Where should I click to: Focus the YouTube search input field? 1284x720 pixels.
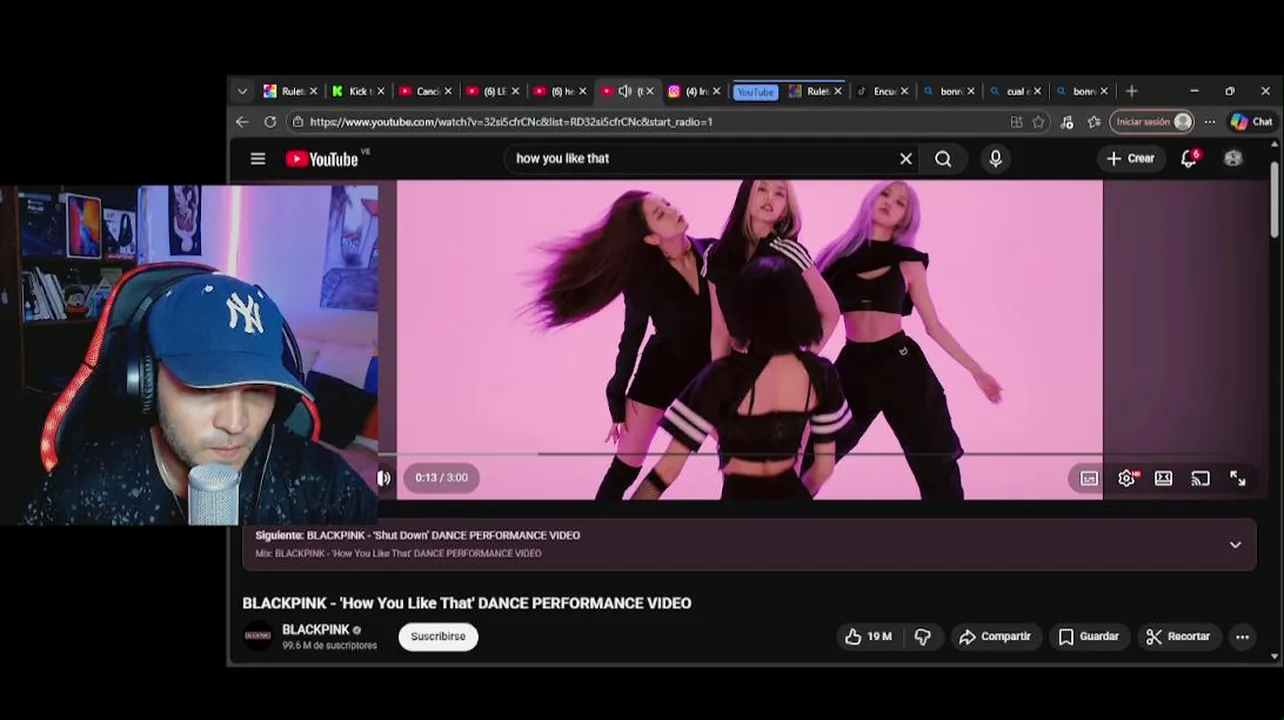click(x=700, y=158)
